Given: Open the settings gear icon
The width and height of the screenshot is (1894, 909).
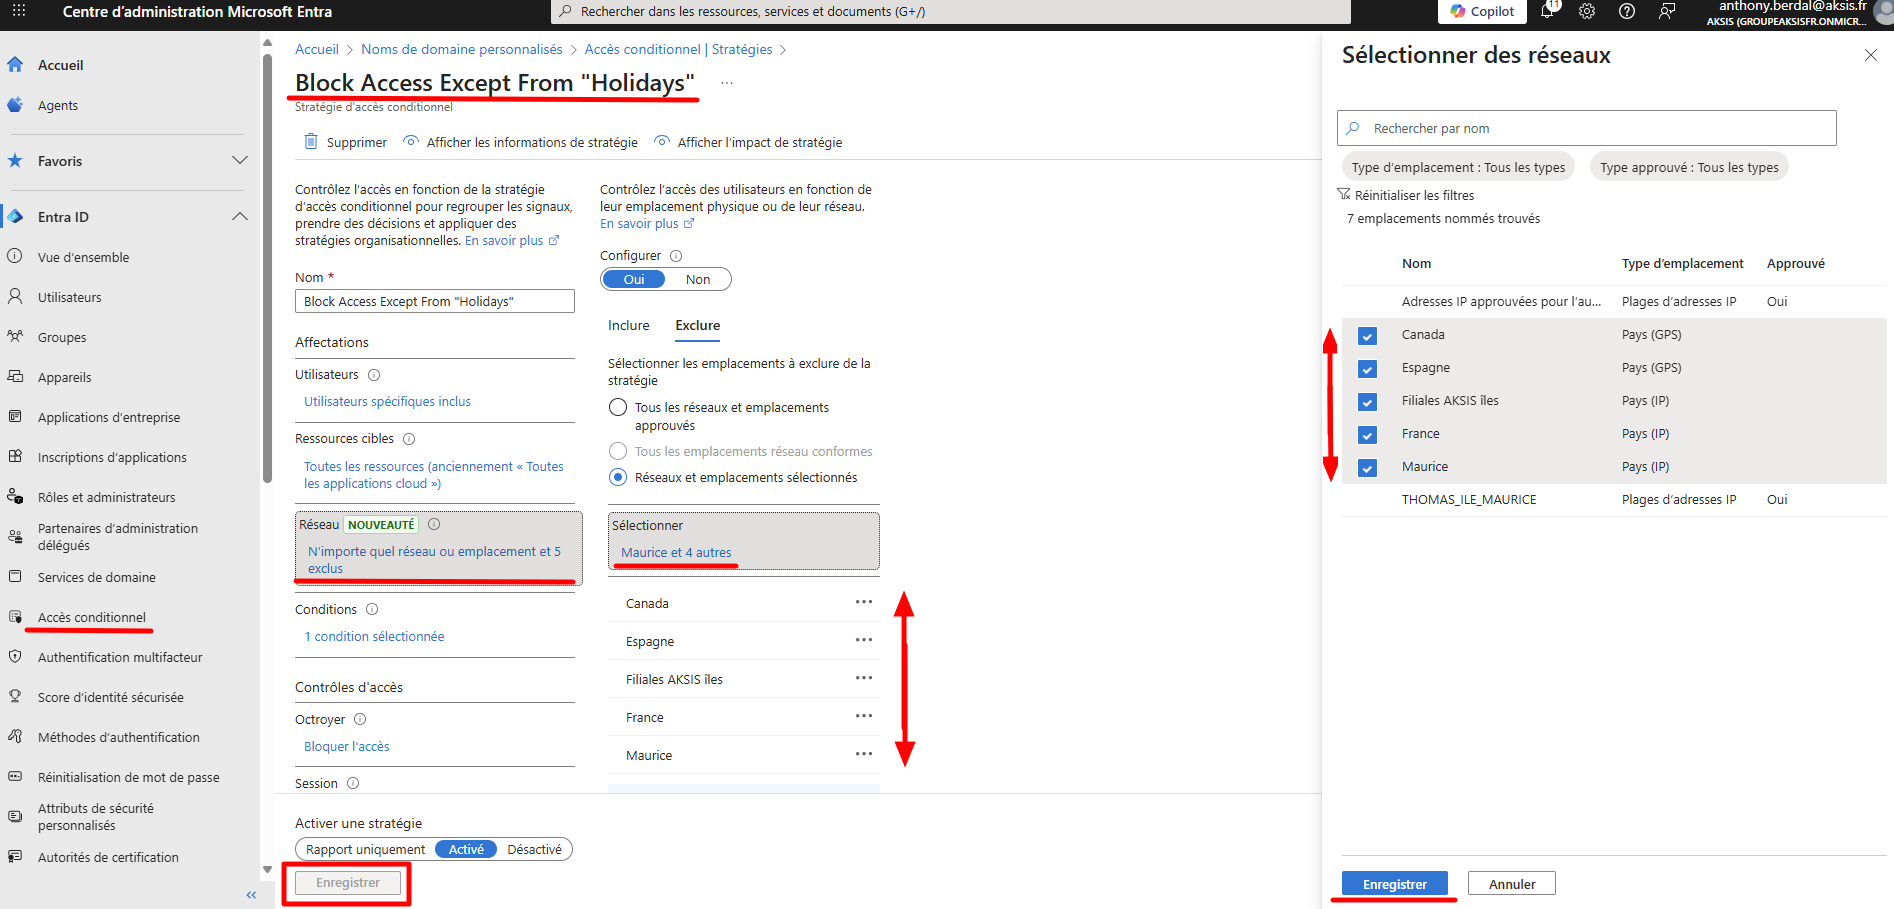Looking at the screenshot, I should [1587, 11].
